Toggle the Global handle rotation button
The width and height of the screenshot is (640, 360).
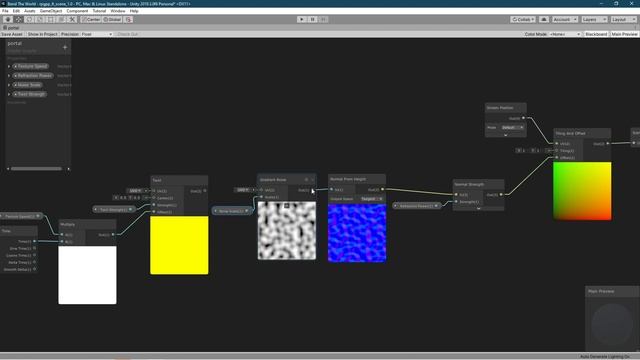pyautogui.click(x=112, y=20)
